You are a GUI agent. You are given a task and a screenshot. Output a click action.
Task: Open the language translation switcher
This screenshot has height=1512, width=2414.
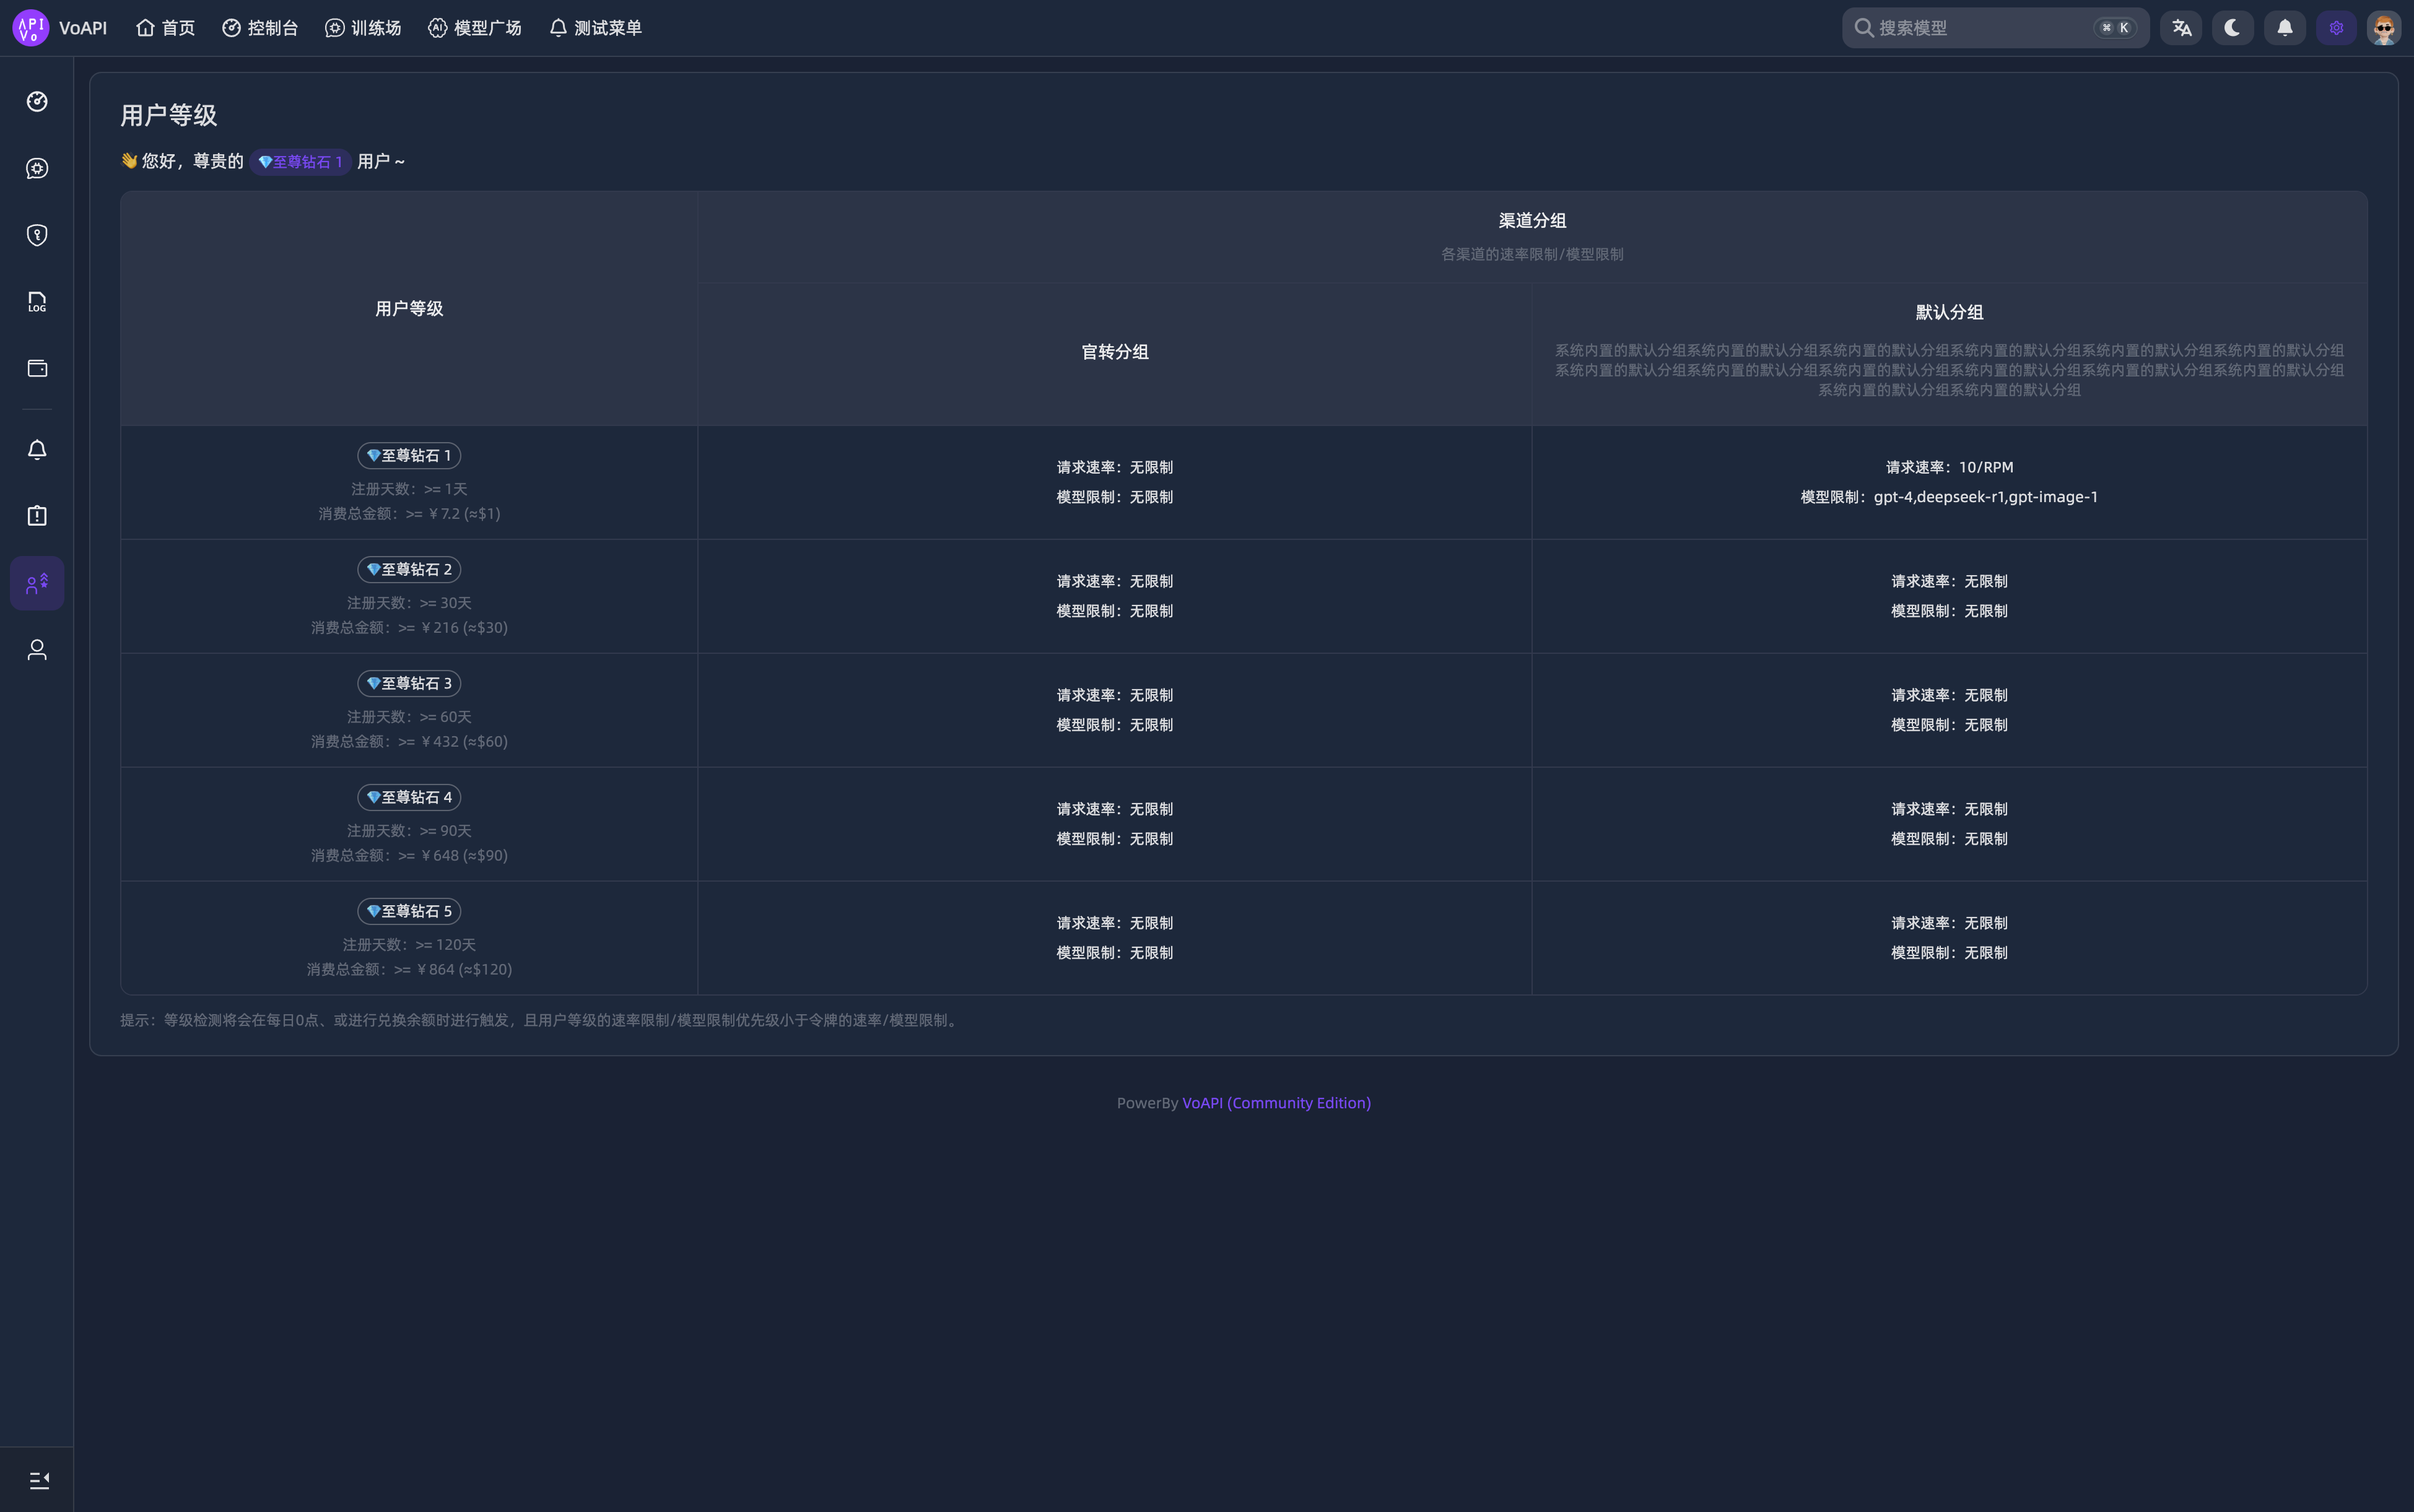click(2181, 28)
